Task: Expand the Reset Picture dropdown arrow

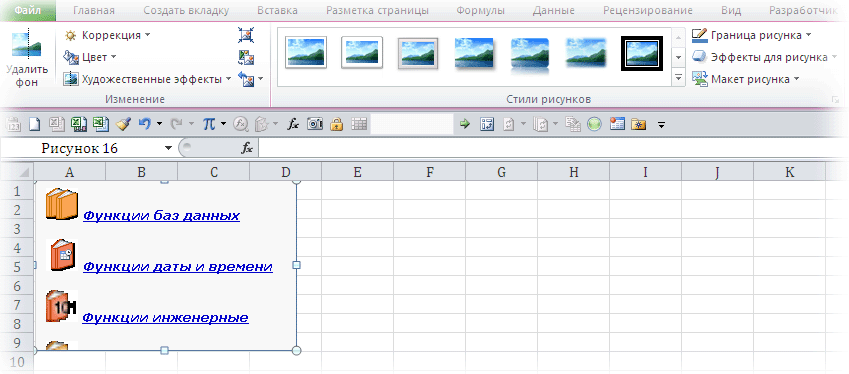Action: click(x=260, y=80)
